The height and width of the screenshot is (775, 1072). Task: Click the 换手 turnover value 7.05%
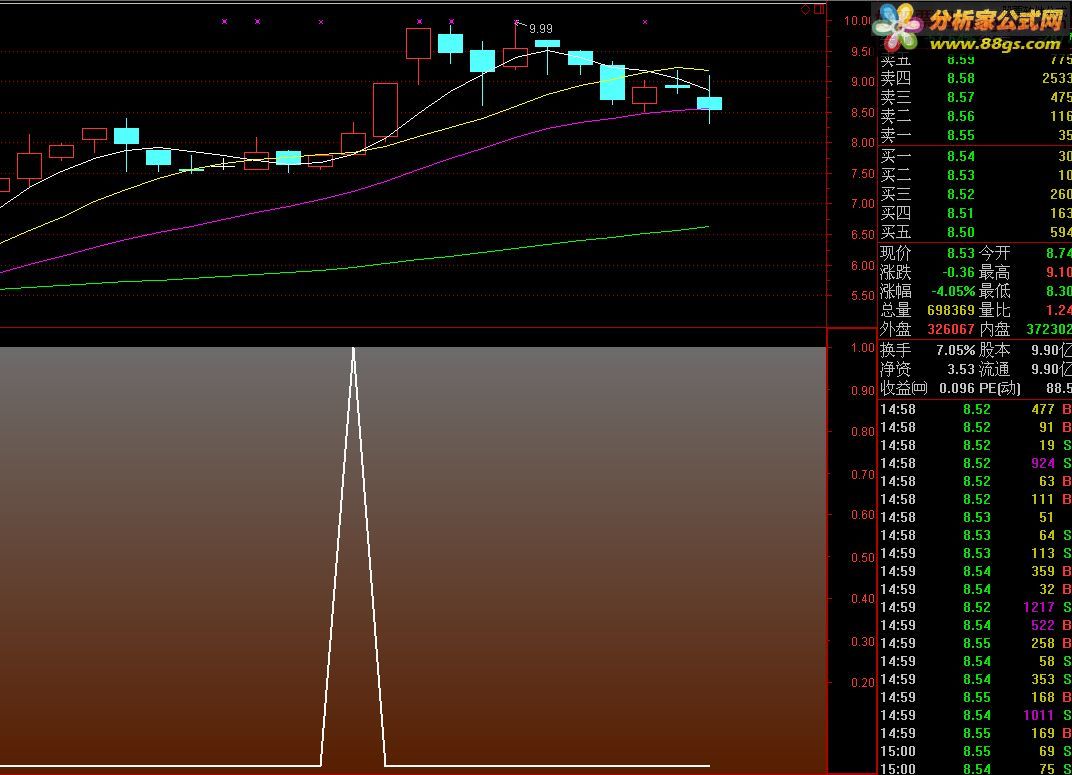[955, 351]
